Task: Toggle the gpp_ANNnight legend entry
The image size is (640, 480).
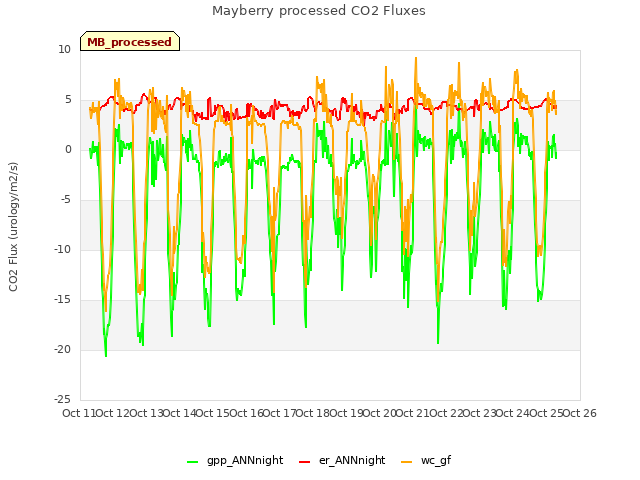Action: pos(235,461)
